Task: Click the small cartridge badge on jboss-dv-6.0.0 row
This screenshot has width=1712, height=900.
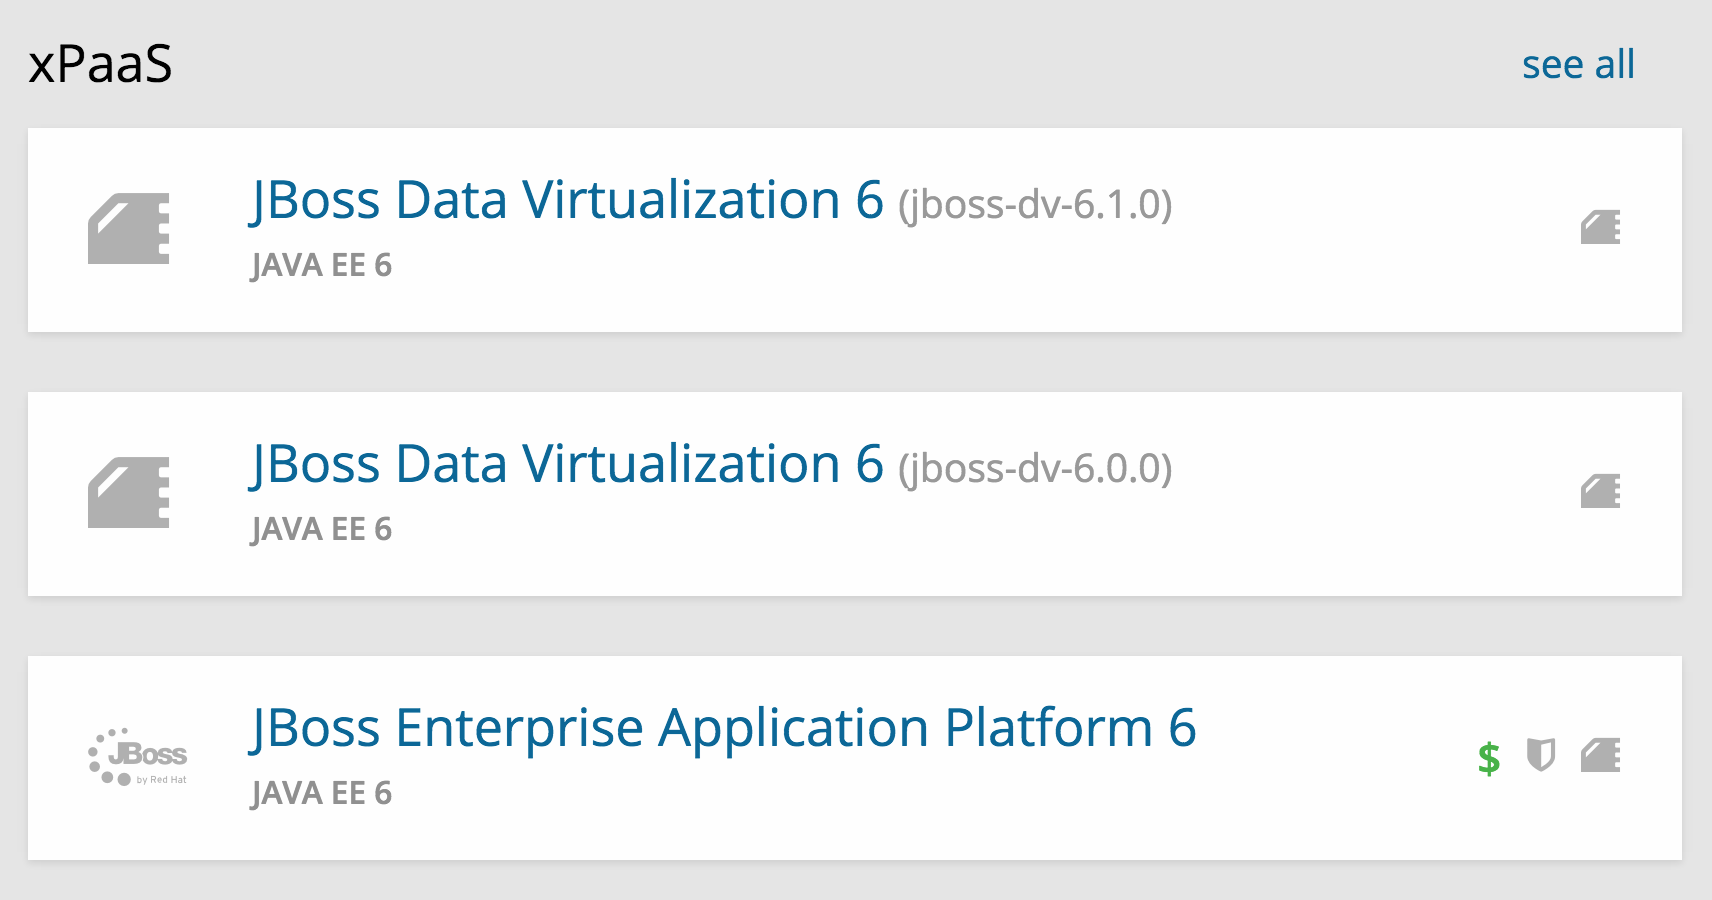Action: pos(1599,492)
